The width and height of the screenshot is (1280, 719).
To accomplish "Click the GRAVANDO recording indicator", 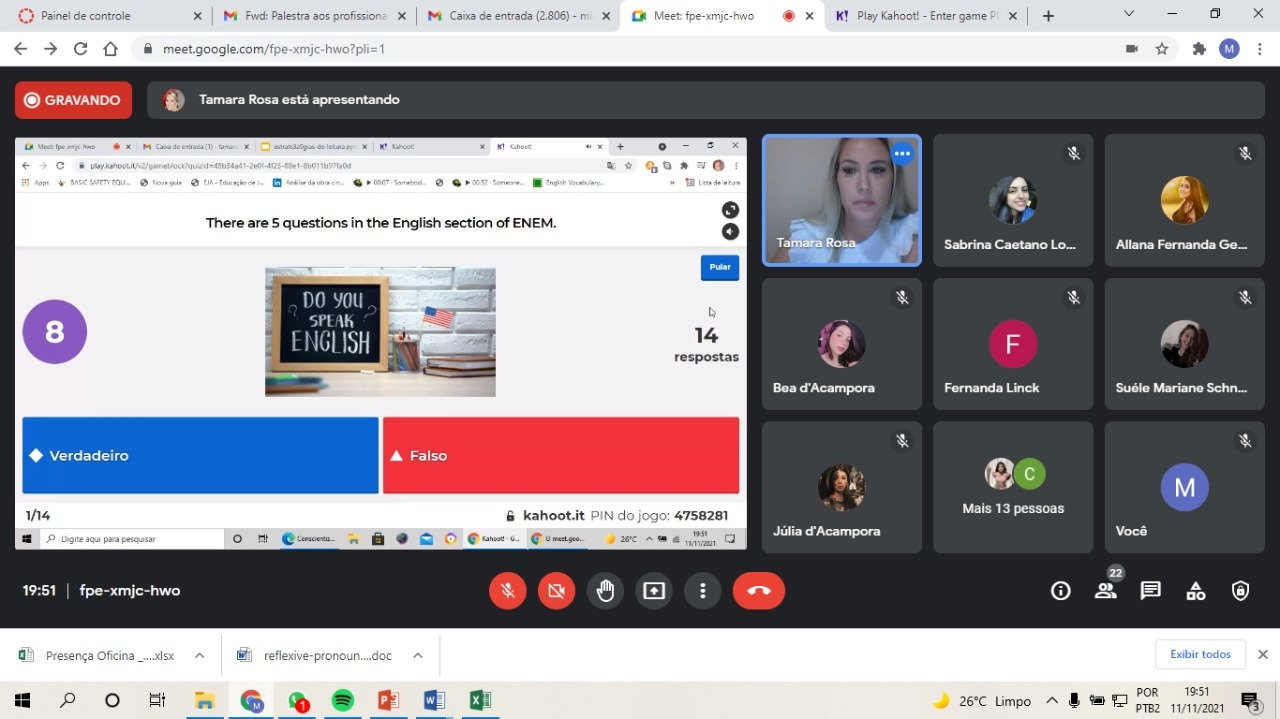I will coord(73,100).
